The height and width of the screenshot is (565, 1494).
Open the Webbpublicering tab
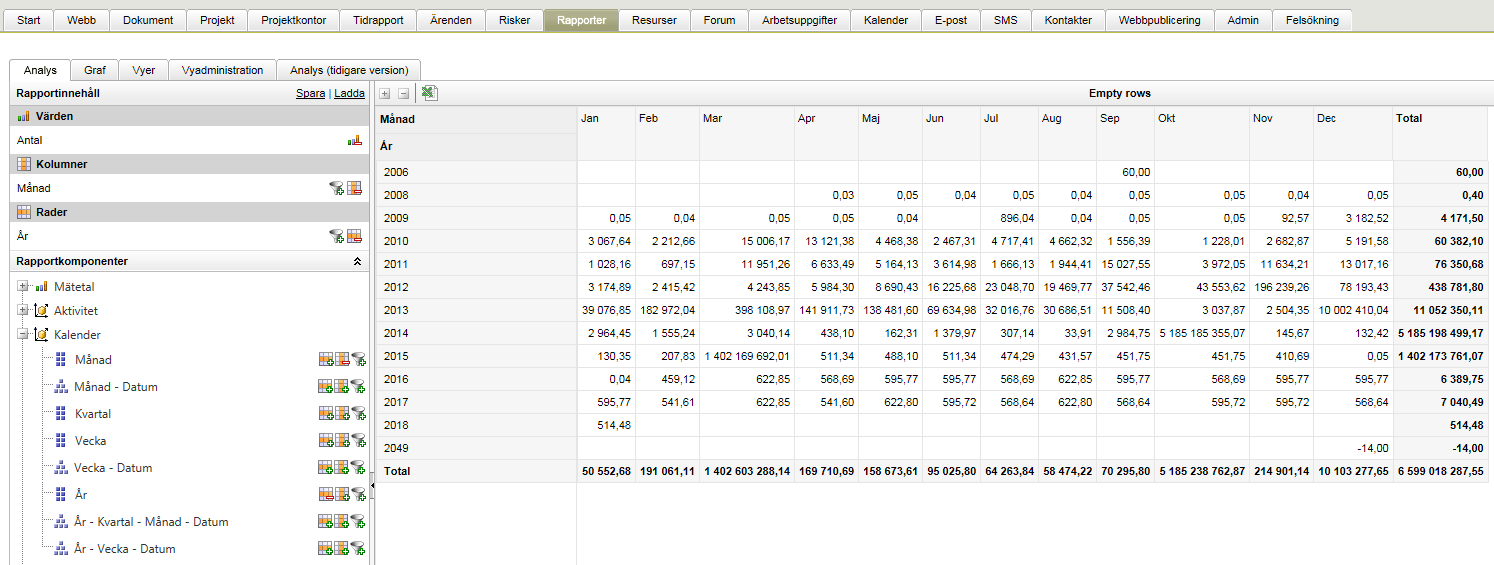click(1159, 20)
